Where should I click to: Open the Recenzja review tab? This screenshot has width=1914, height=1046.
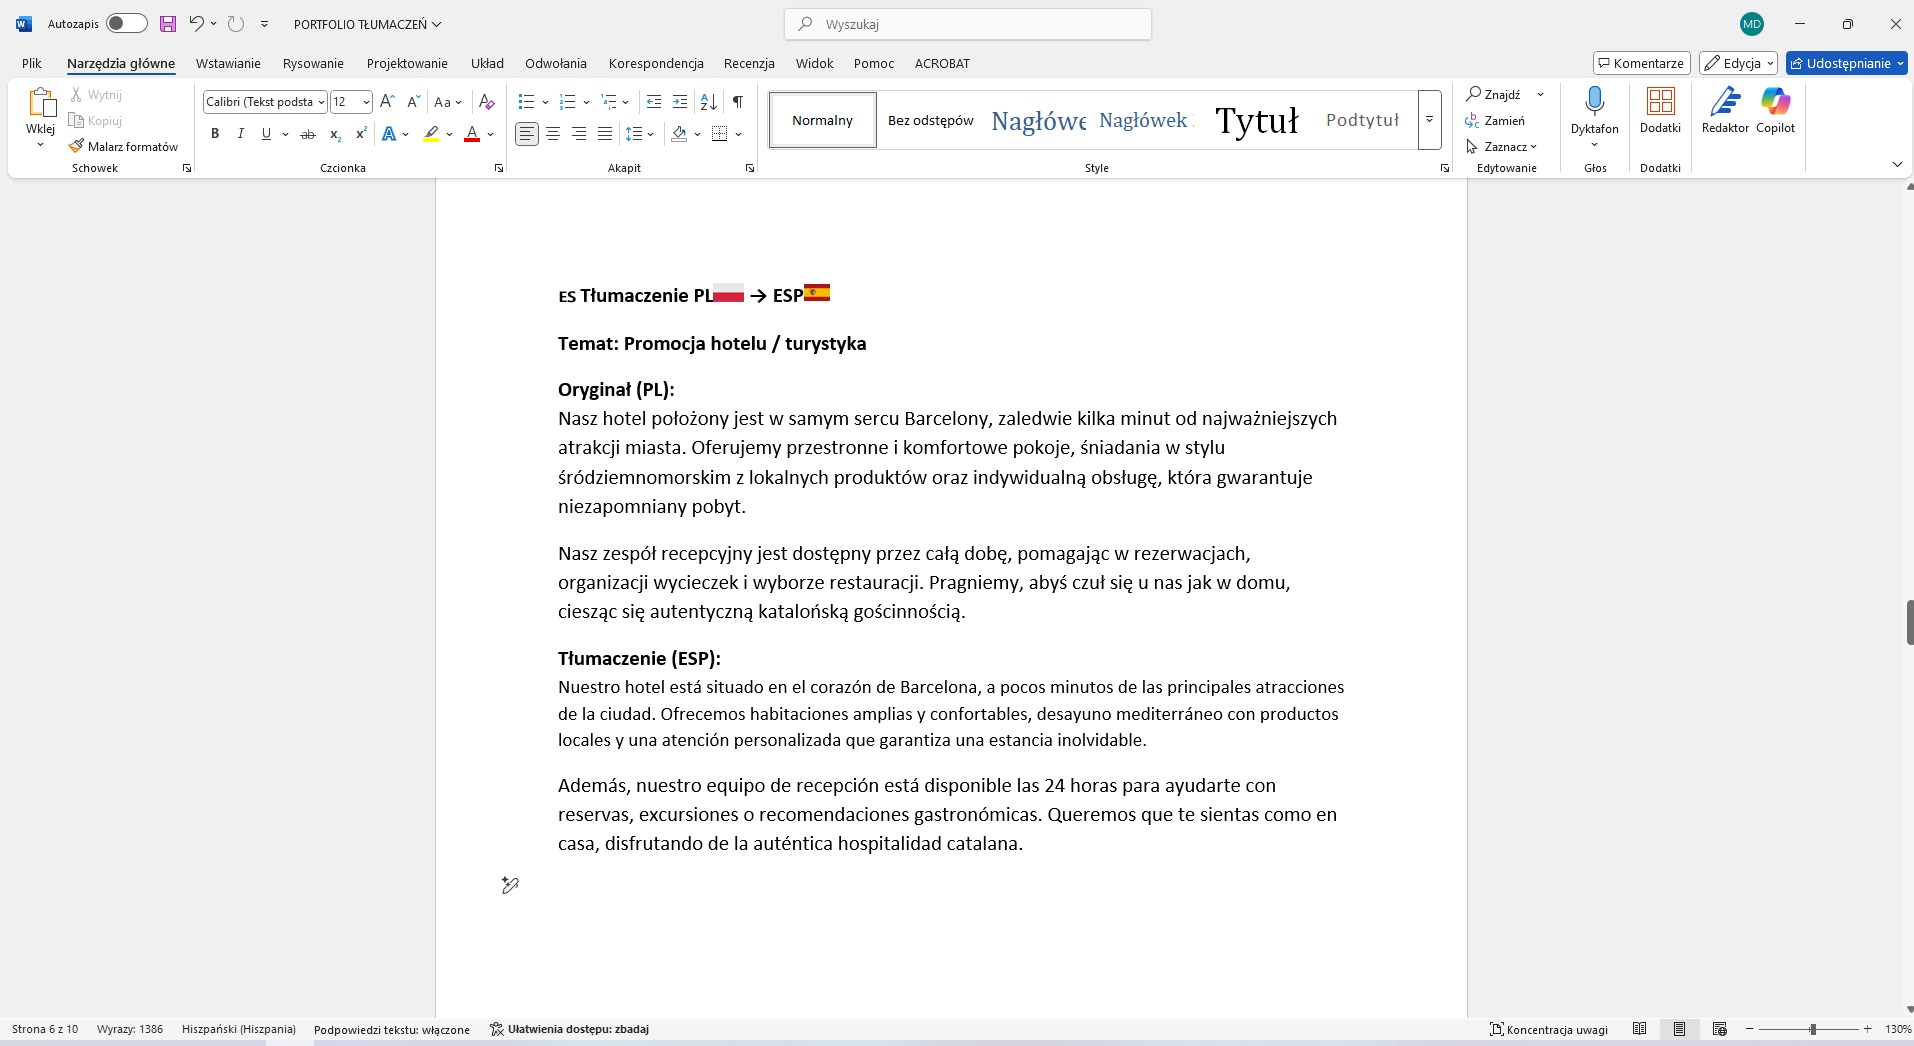click(x=749, y=63)
